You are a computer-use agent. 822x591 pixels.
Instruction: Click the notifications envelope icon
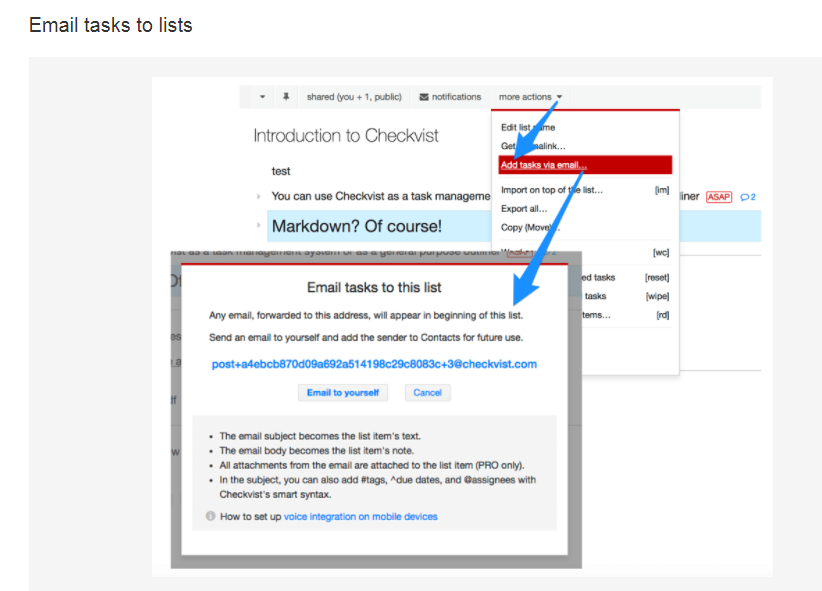(x=424, y=97)
